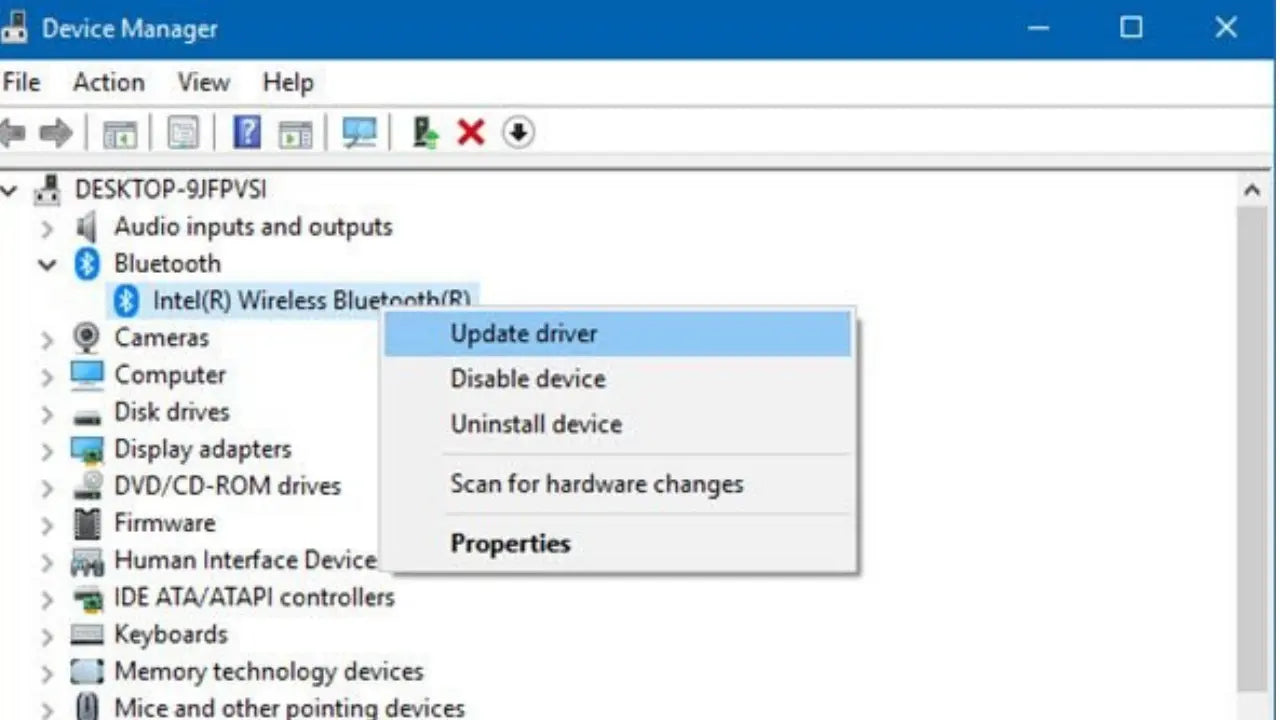Click the Intel Wireless Bluetooth device icon
The height and width of the screenshot is (720, 1280).
pos(126,300)
